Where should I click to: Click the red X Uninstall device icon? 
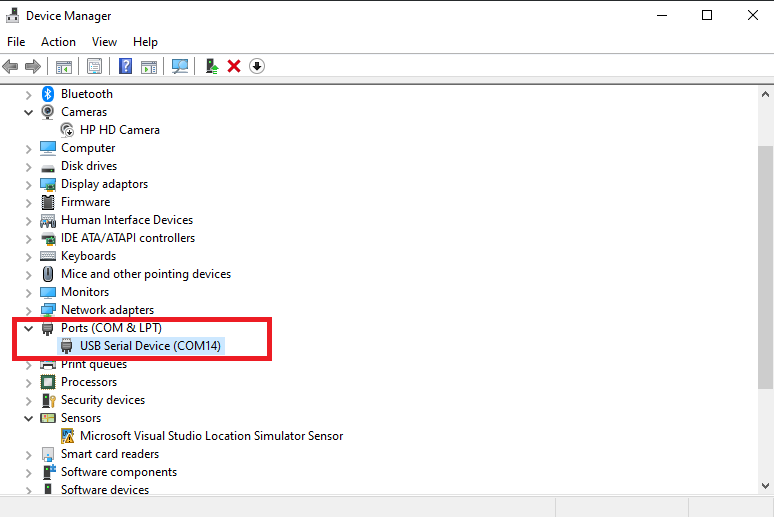click(234, 66)
